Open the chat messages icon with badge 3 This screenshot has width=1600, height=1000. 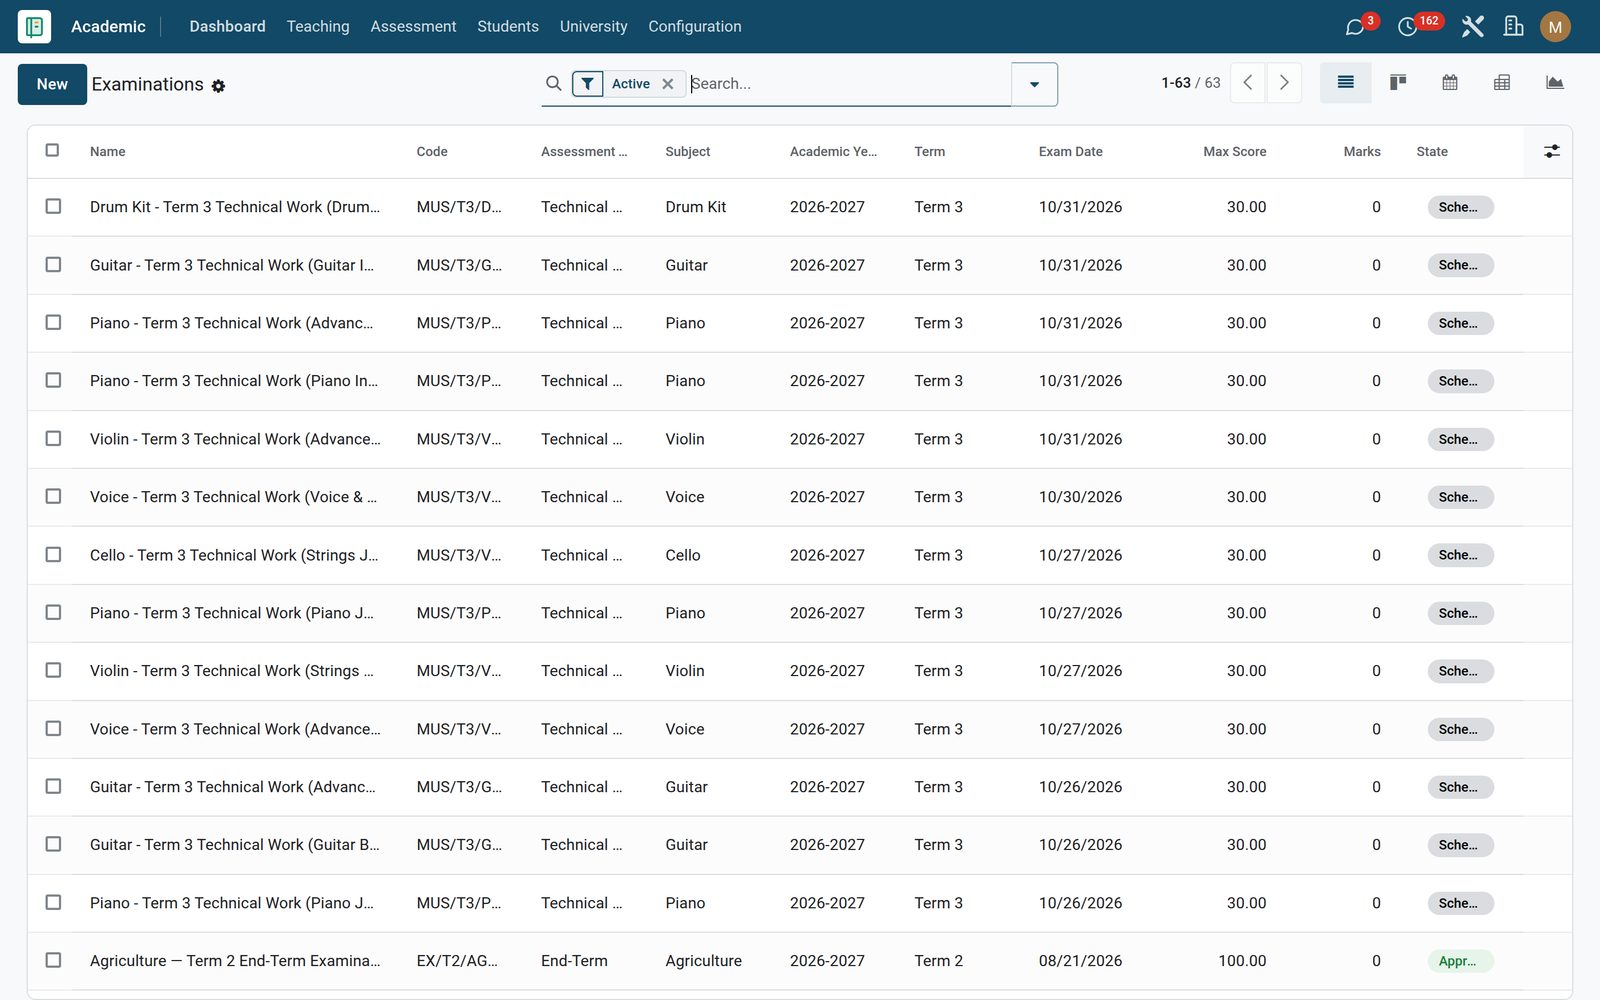point(1355,27)
